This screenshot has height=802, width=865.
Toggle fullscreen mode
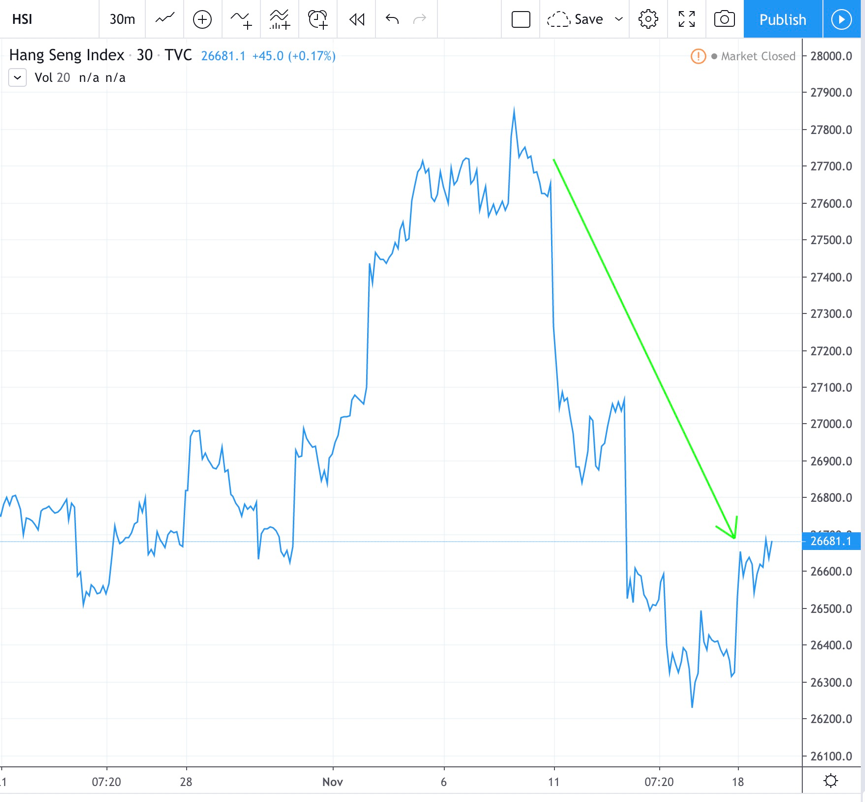tap(686, 19)
